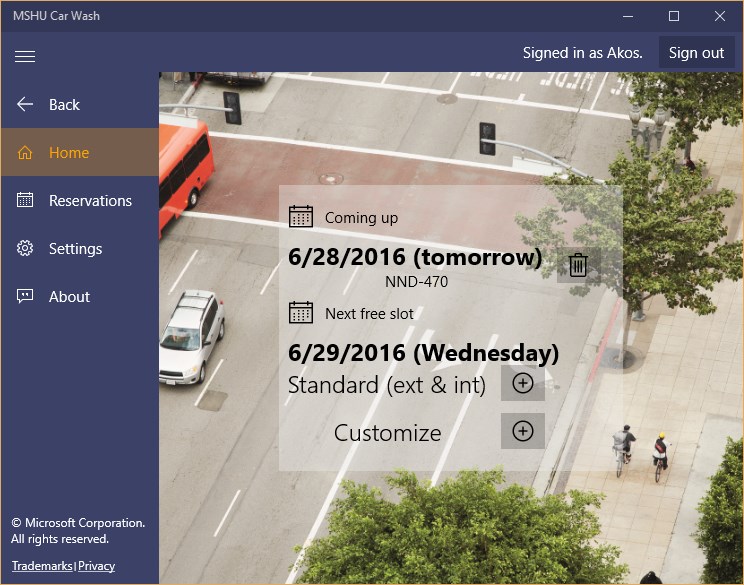Click the MSHU Car Wash window title
The width and height of the screenshot is (744, 585).
pyautogui.click(x=56, y=16)
